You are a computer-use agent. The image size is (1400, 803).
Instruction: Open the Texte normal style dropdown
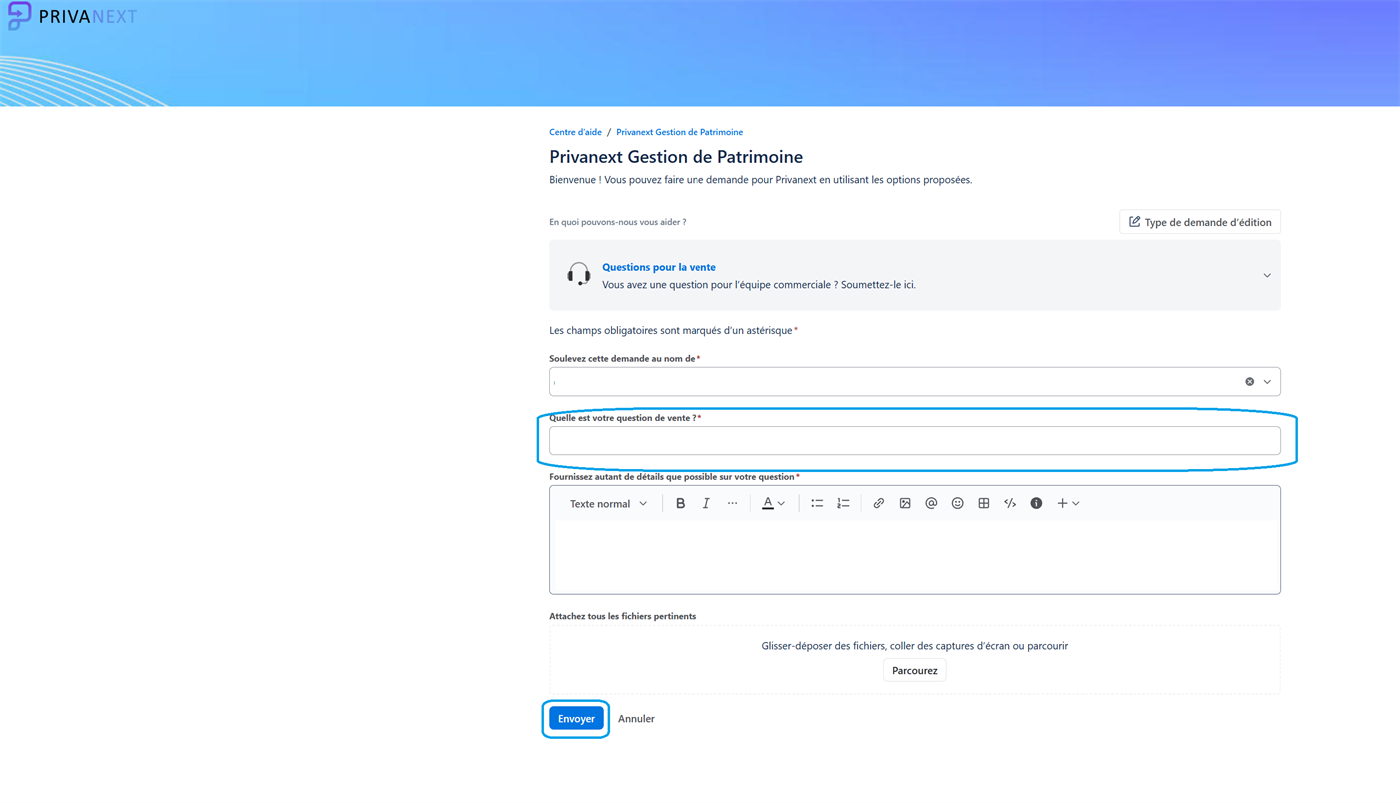608,504
